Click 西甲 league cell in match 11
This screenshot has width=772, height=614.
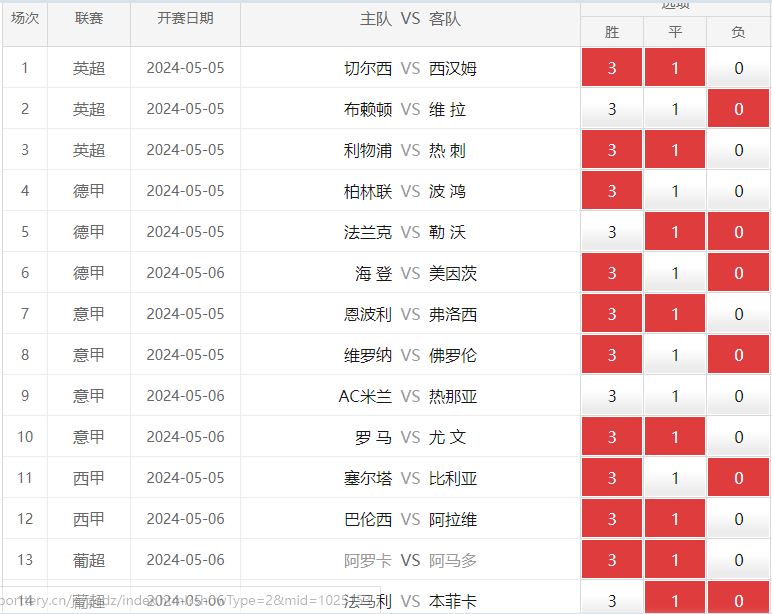89,478
